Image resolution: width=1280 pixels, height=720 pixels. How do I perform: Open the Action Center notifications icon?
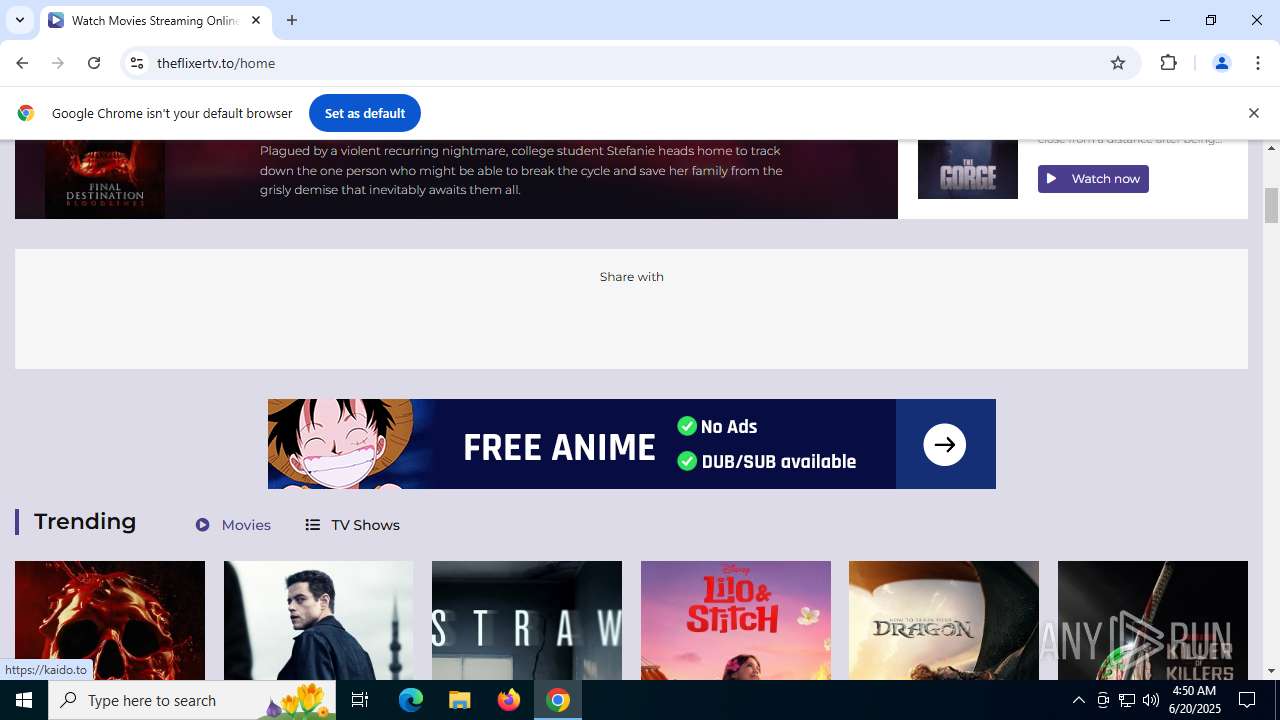[1247, 700]
